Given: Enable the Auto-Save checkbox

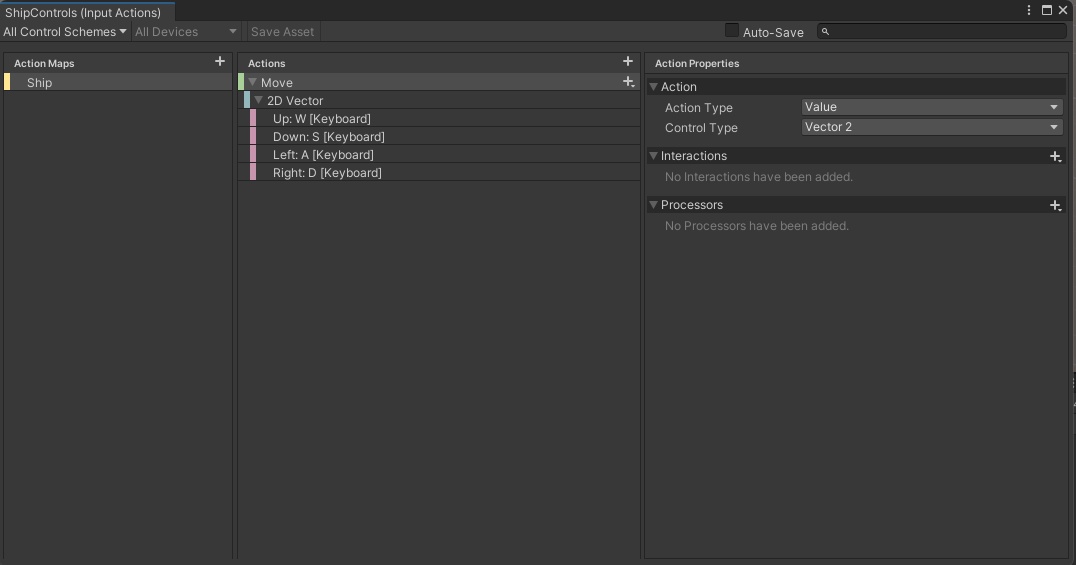Looking at the screenshot, I should pos(732,31).
